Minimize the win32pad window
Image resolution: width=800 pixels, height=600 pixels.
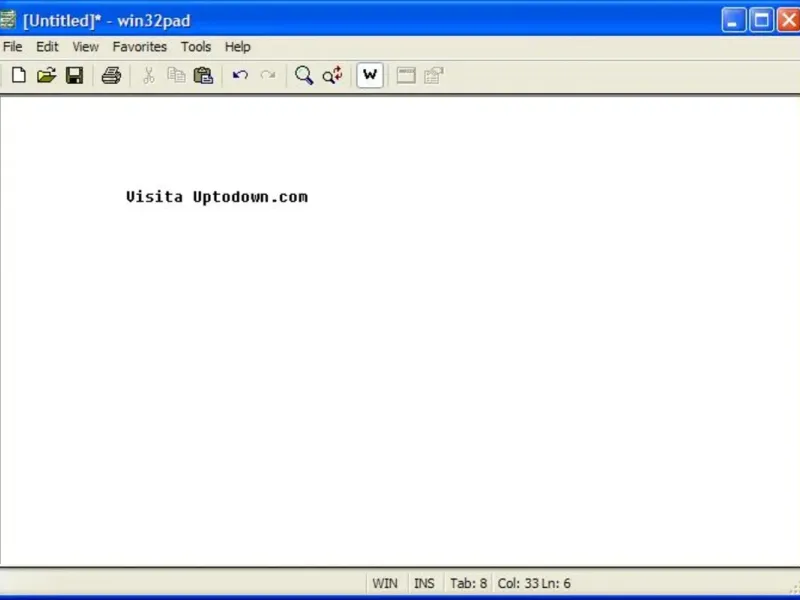click(734, 20)
